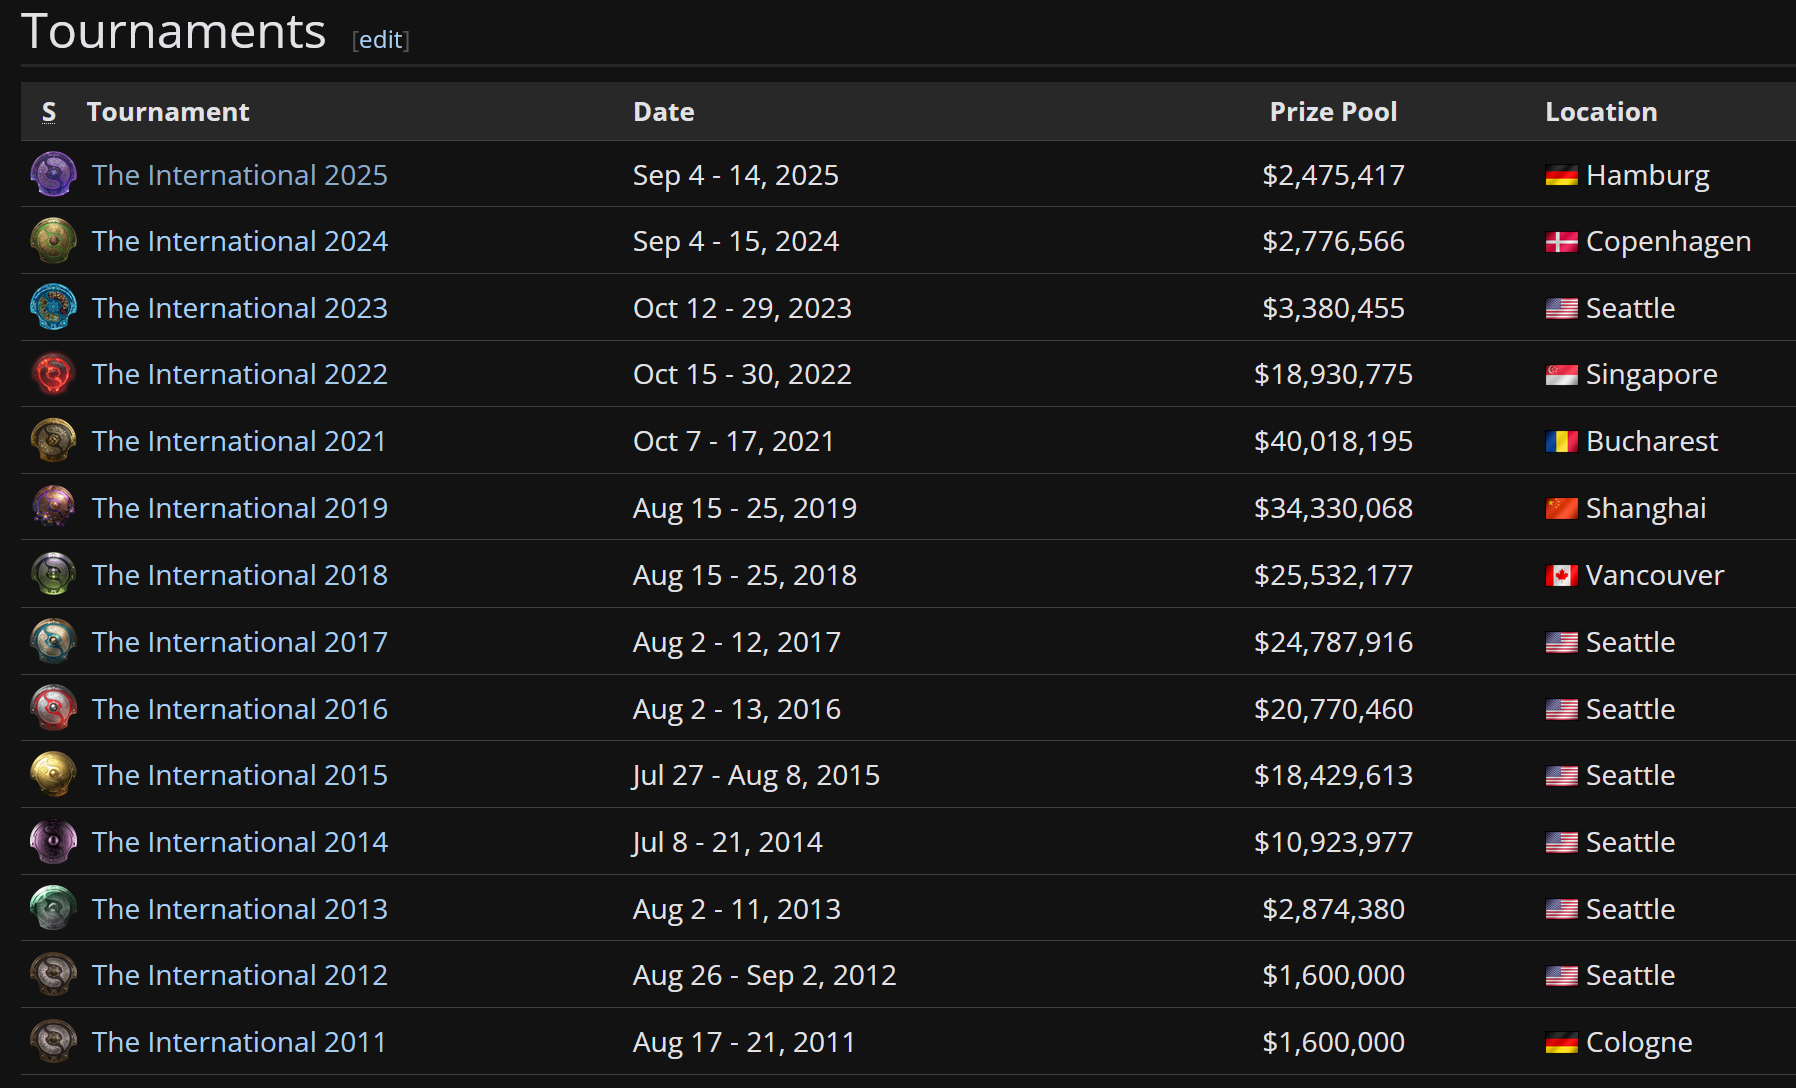Click the China flag beside Shanghai
This screenshot has width=1796, height=1088.
(1561, 509)
